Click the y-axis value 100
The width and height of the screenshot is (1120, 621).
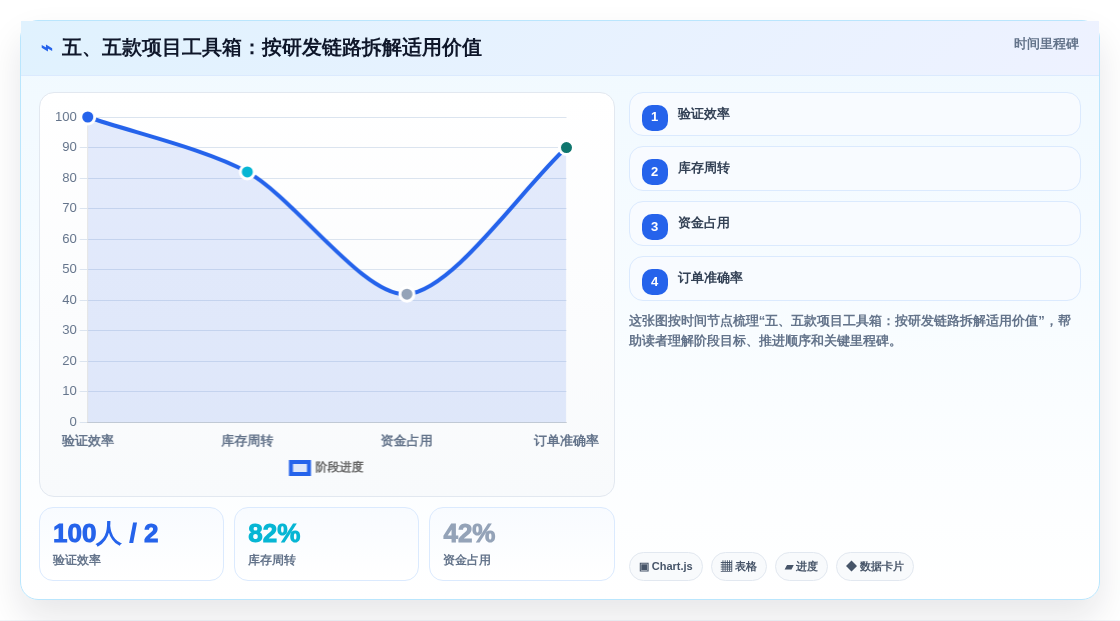[x=66, y=116]
